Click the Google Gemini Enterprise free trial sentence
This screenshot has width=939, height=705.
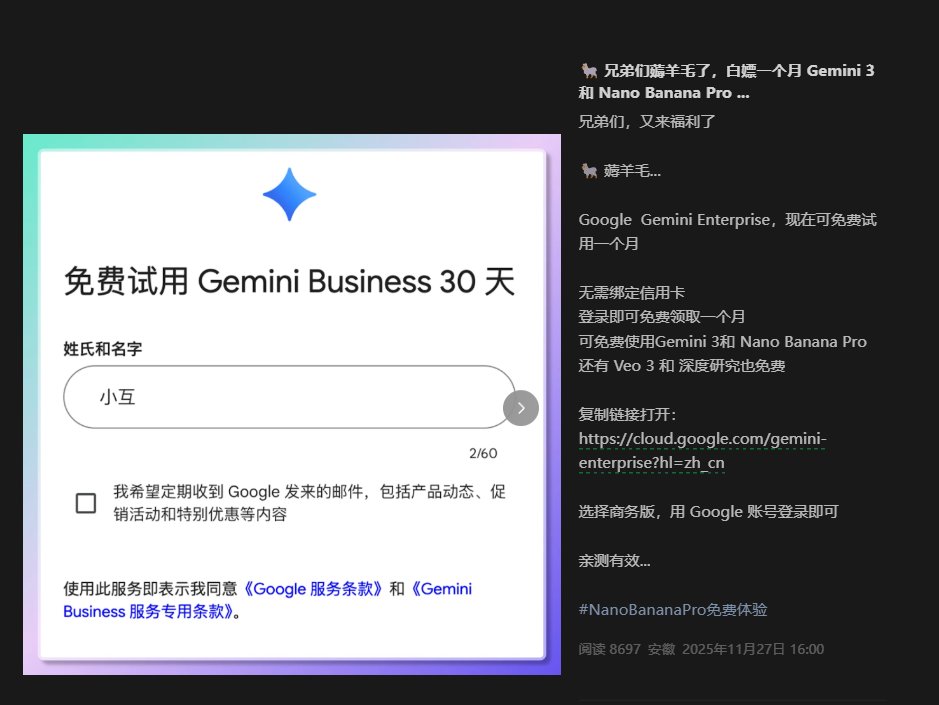727,231
